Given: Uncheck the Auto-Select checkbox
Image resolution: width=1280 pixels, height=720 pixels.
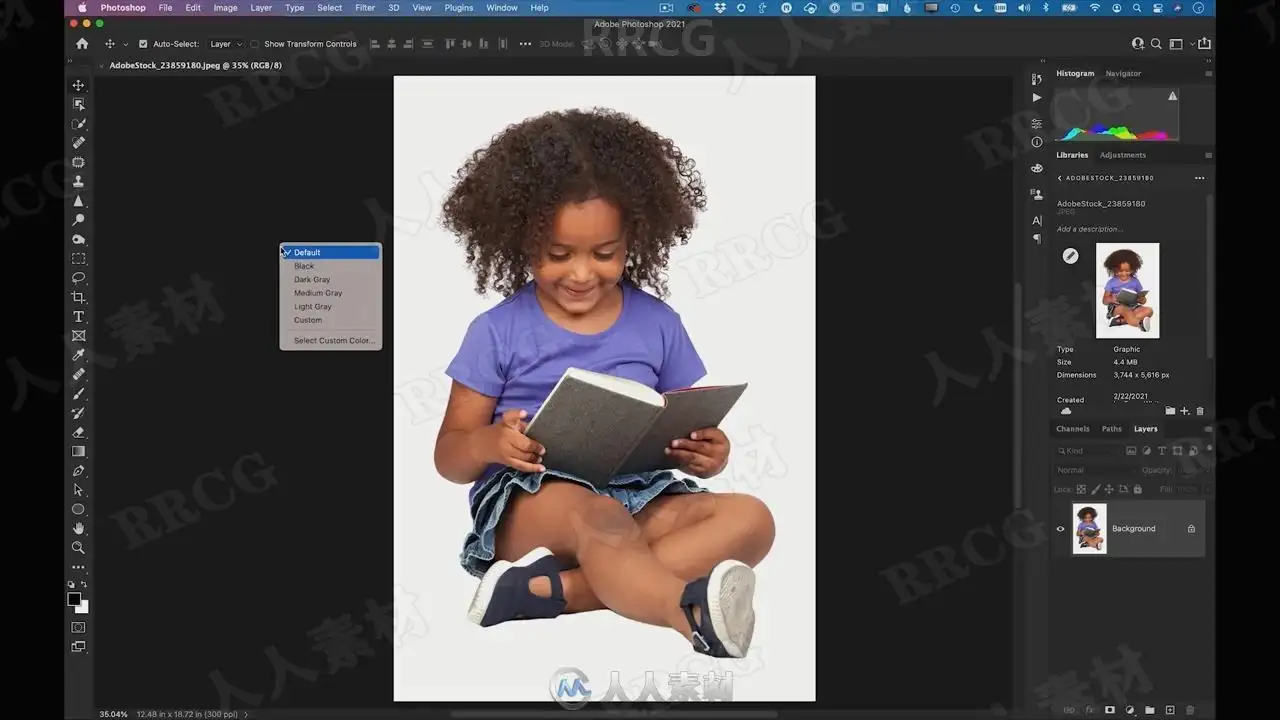Looking at the screenshot, I should [x=143, y=44].
